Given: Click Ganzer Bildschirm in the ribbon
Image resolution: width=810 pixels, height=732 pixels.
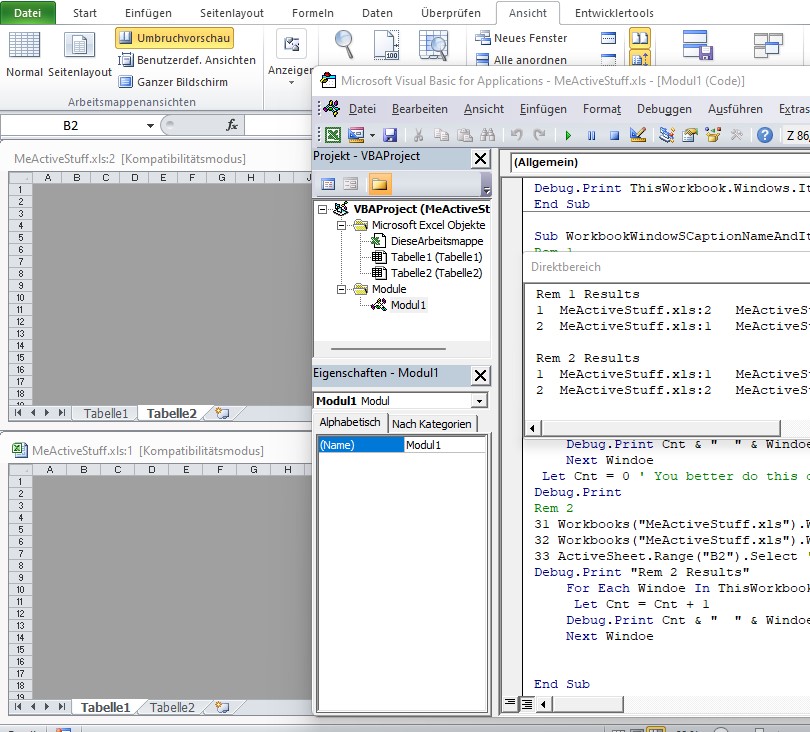Looking at the screenshot, I should tap(173, 82).
